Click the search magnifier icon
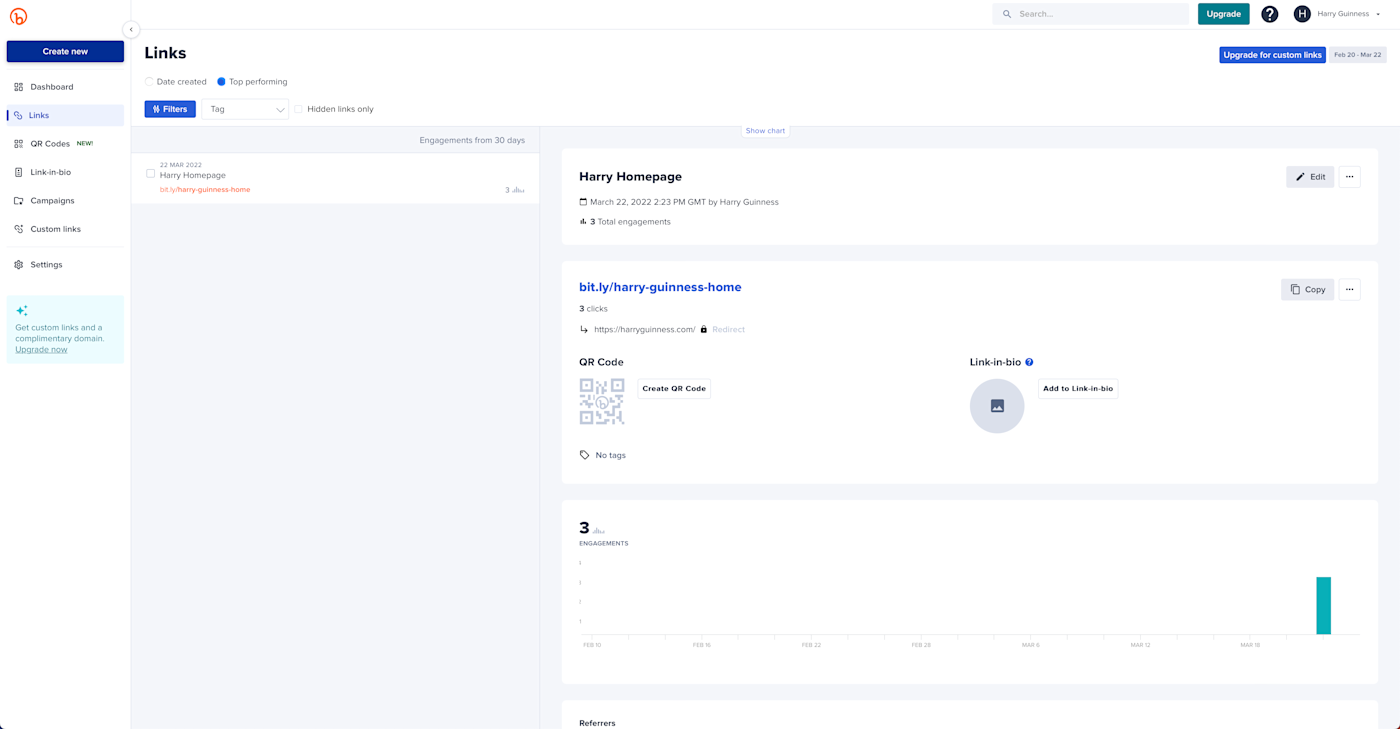Image resolution: width=1400 pixels, height=729 pixels. [1007, 14]
